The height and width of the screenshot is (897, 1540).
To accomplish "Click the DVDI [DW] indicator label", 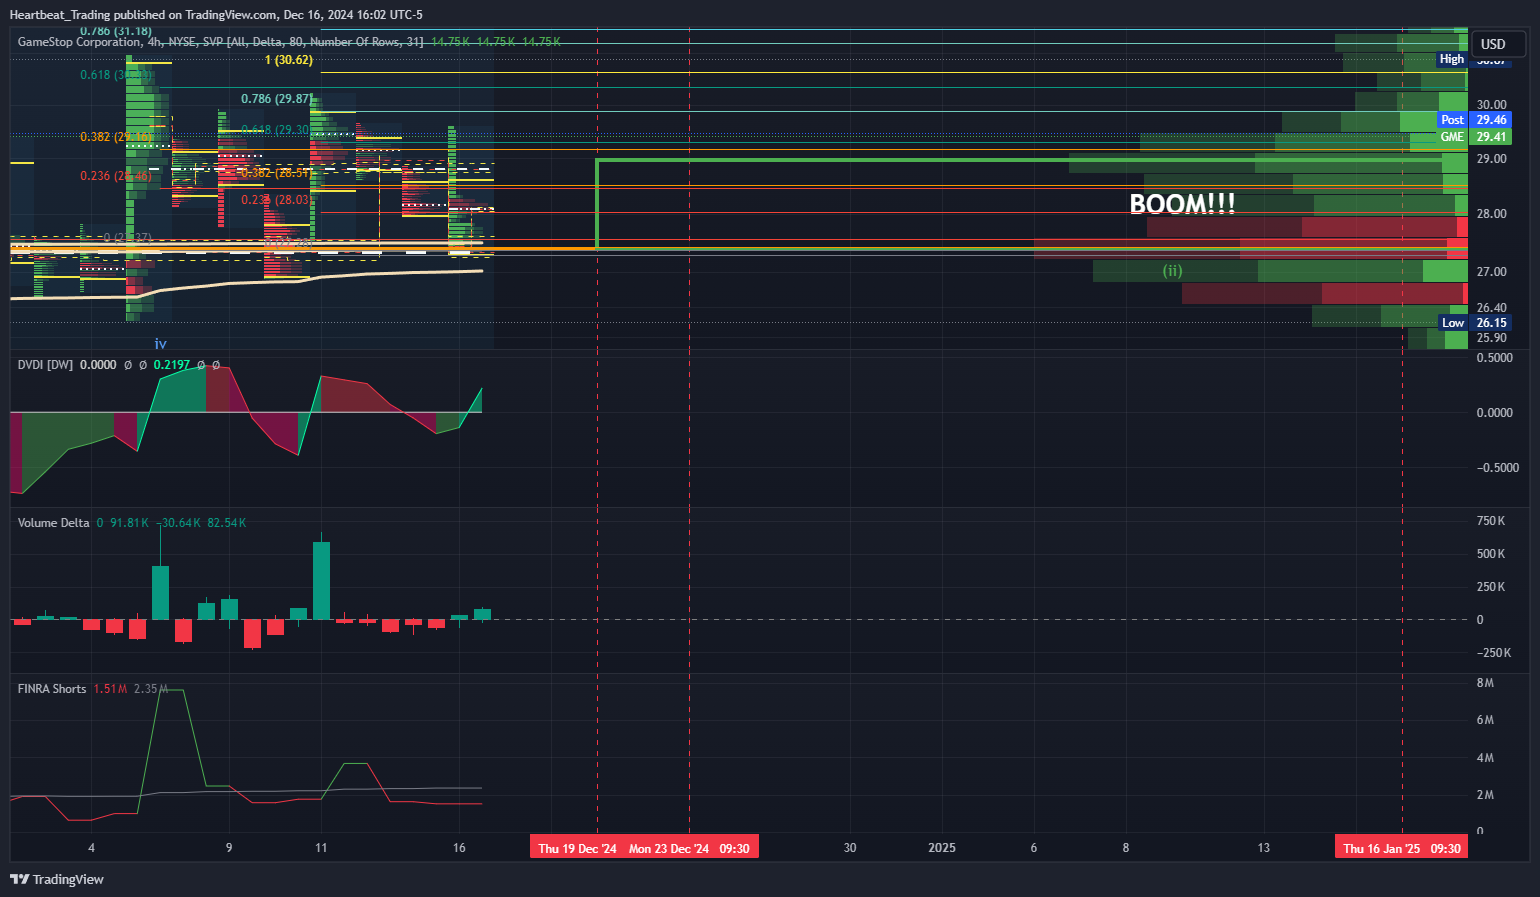I will coord(45,365).
